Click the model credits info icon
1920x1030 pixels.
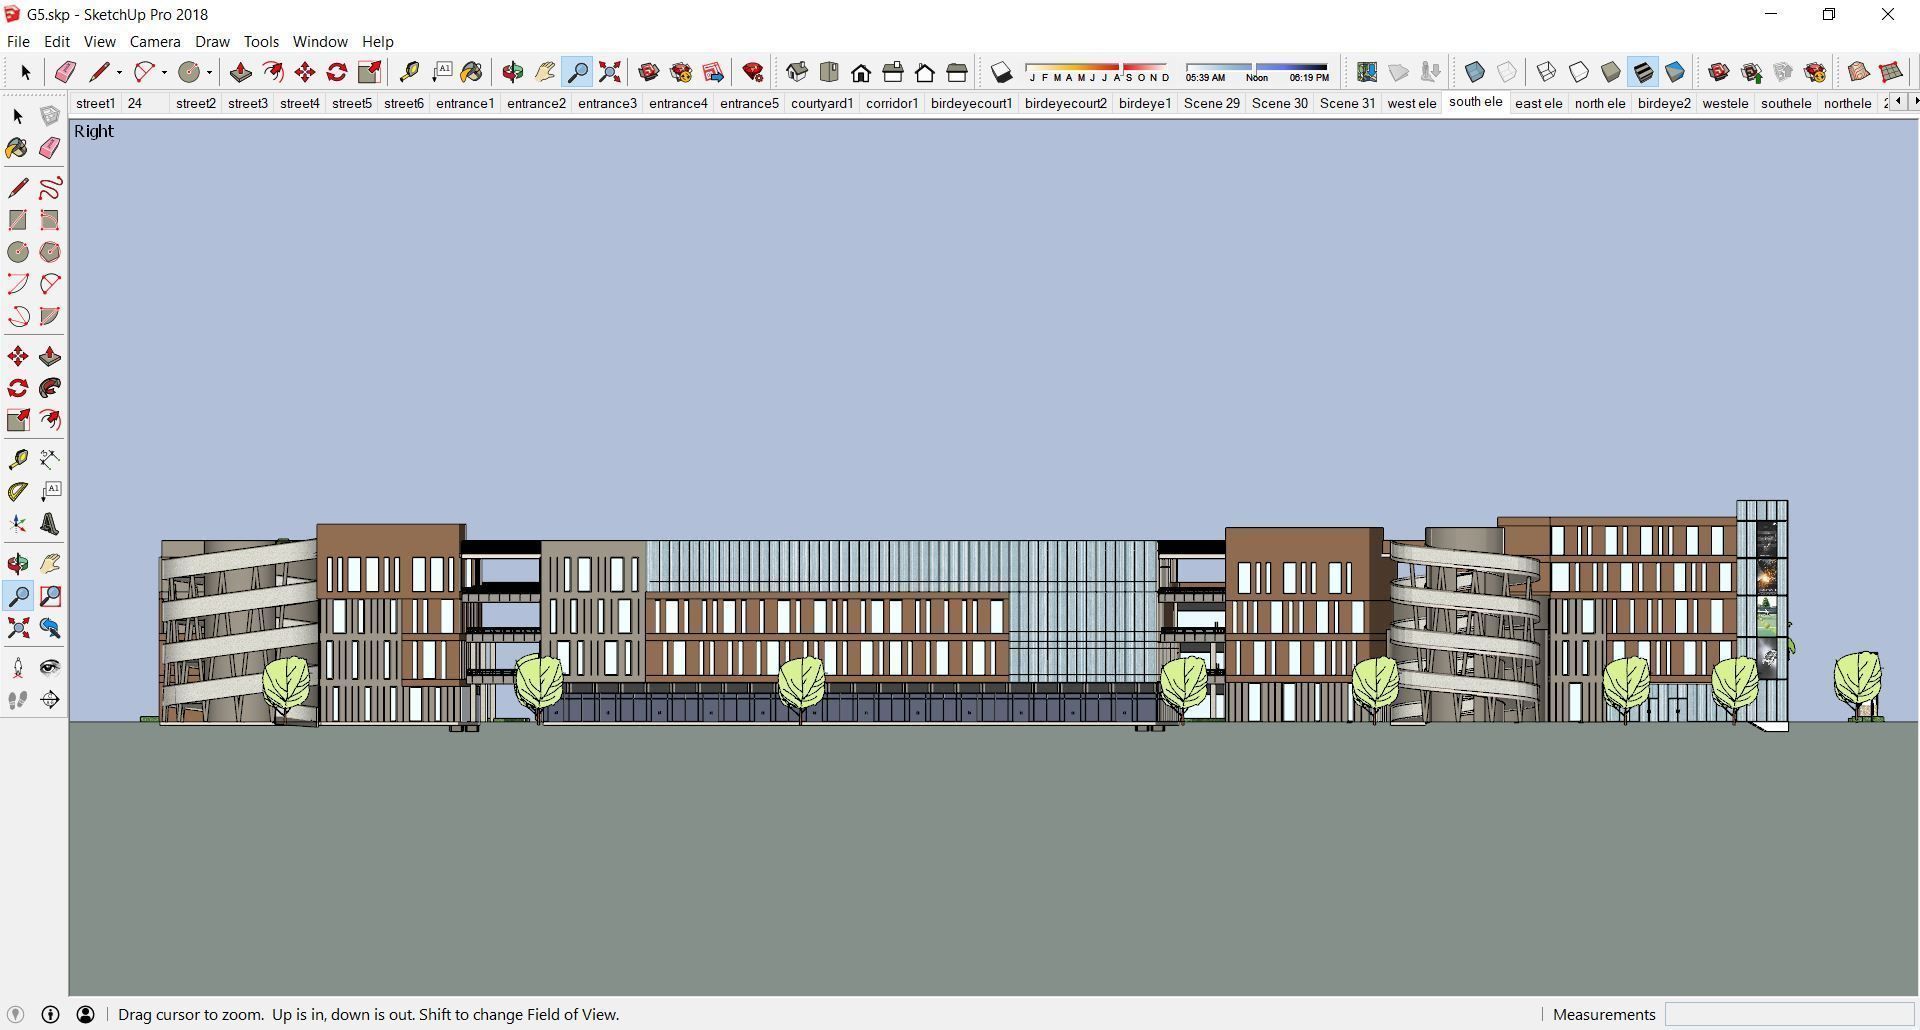tap(50, 1014)
